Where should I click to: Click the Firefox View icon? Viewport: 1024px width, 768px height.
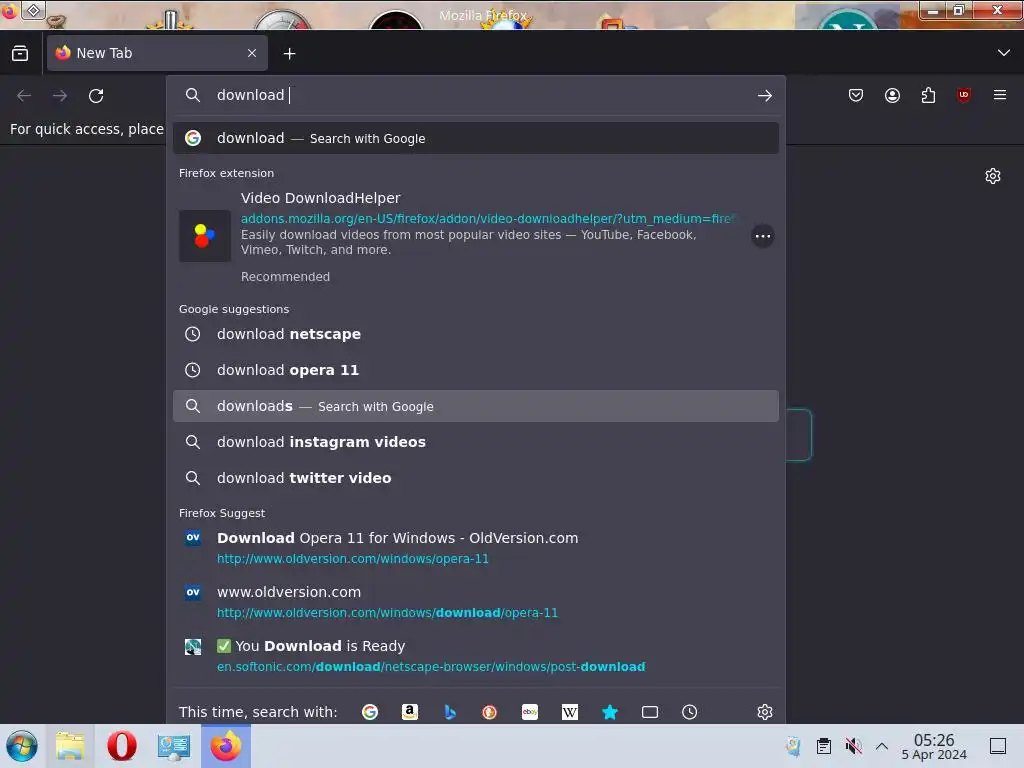[20, 54]
